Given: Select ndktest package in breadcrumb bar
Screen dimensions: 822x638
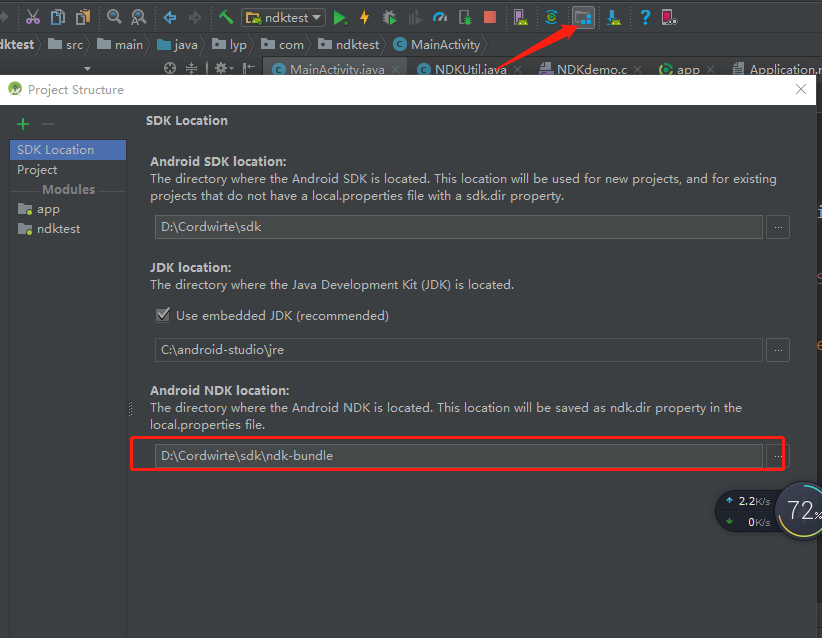Looking at the screenshot, I should point(349,45).
